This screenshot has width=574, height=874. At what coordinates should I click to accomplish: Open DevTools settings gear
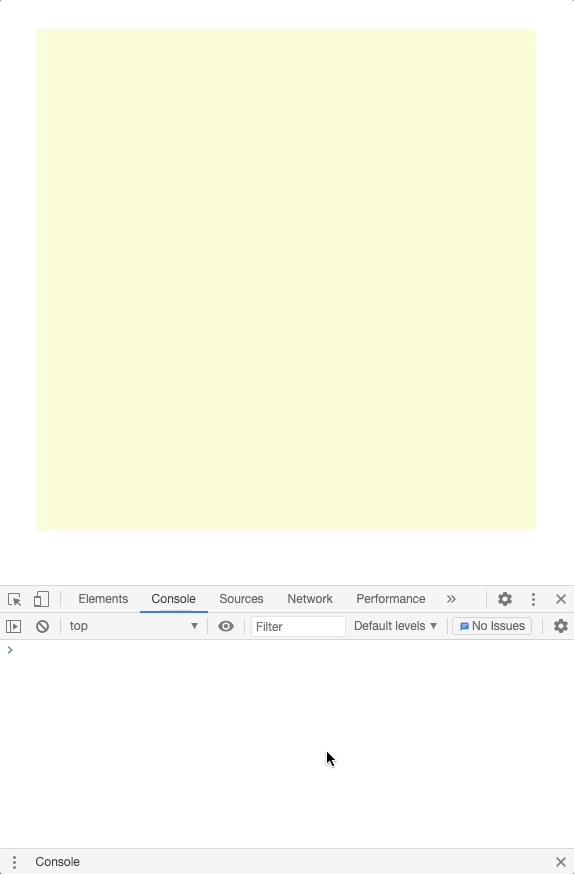pyautogui.click(x=505, y=599)
